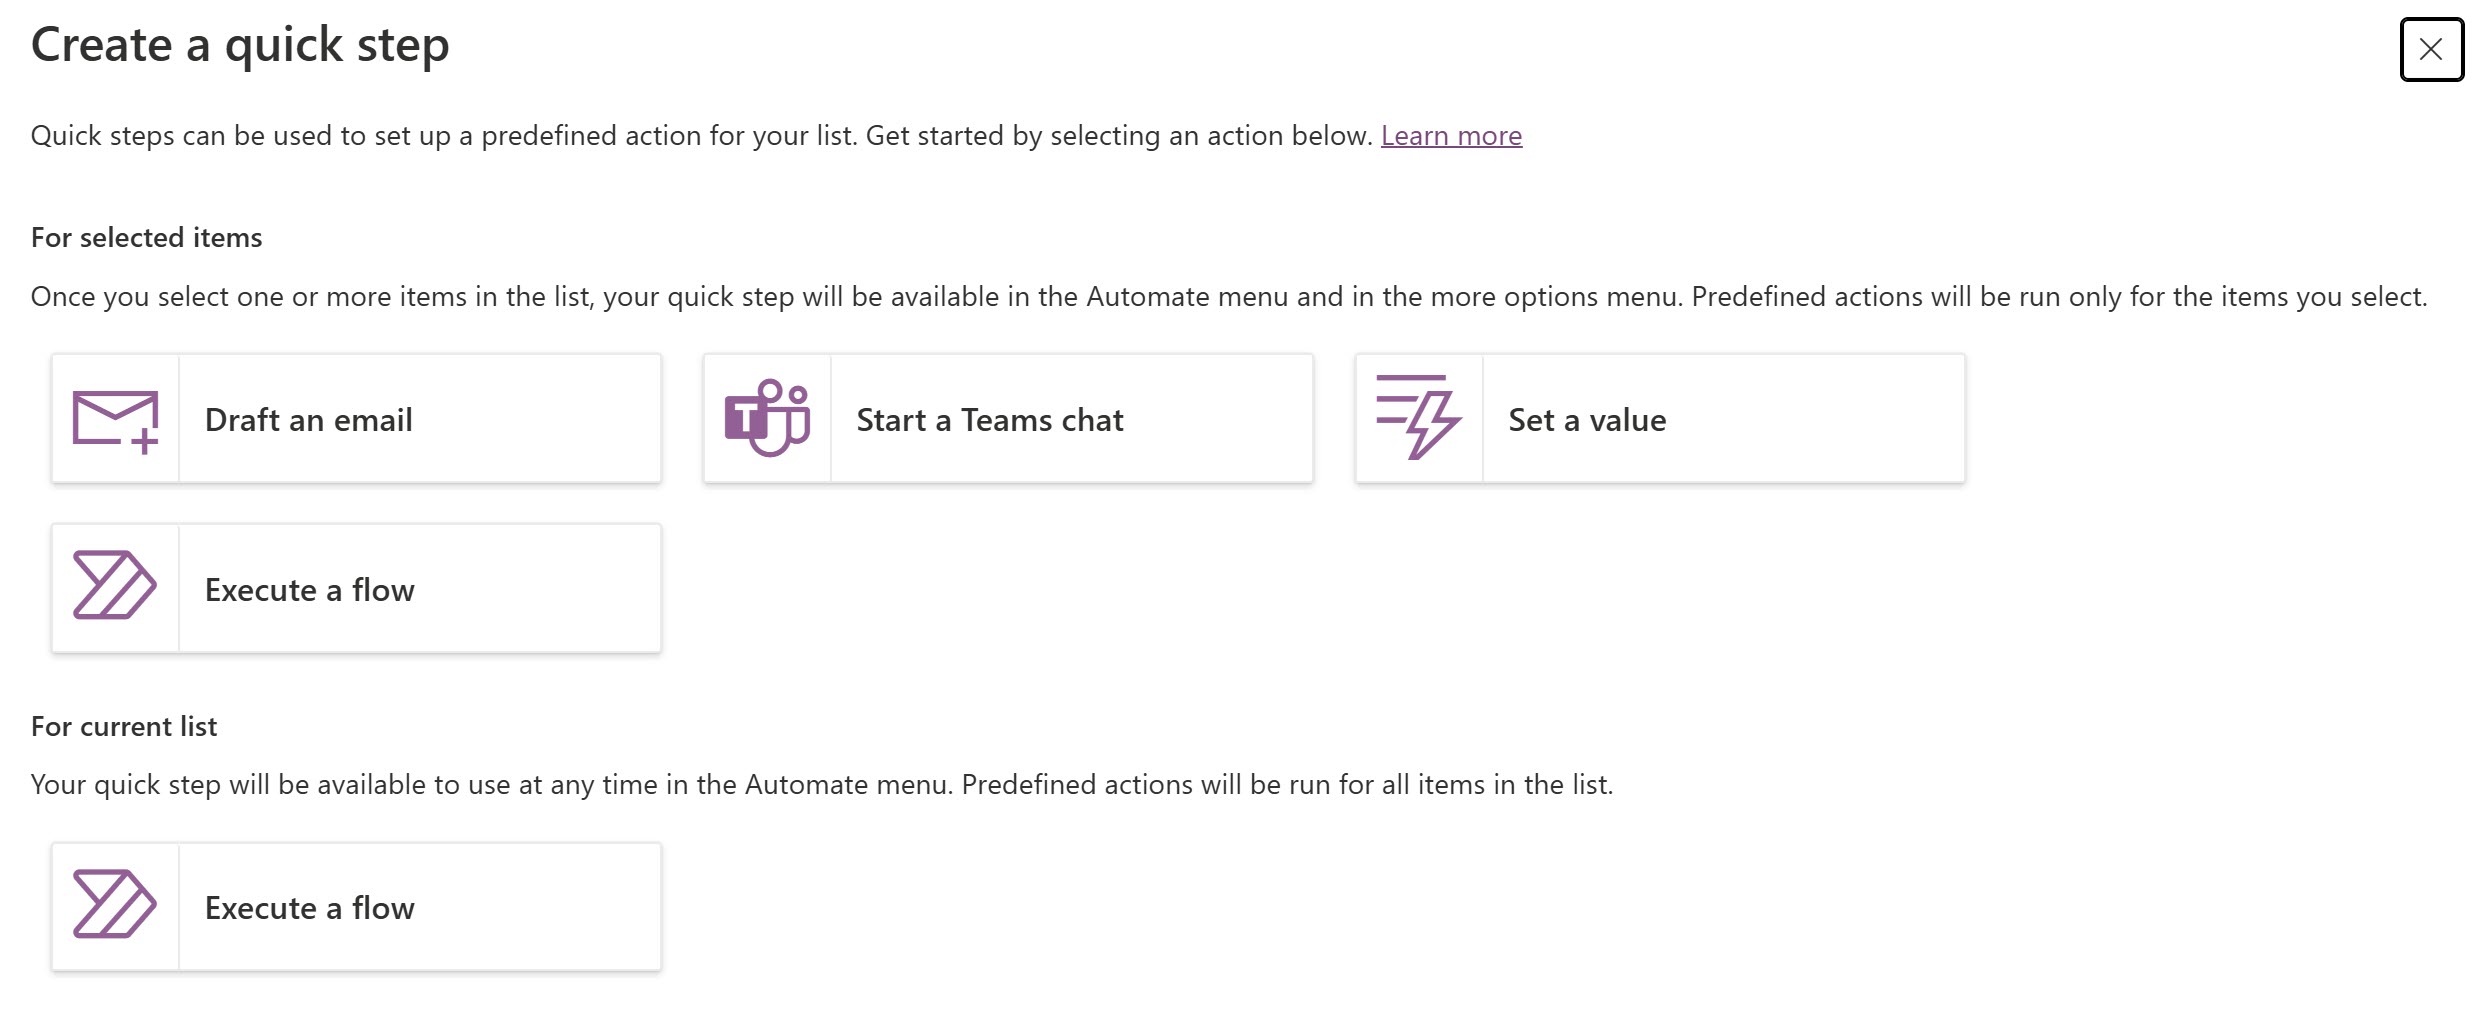
Task: Choose the Start a Teams chat label
Action: 989,420
